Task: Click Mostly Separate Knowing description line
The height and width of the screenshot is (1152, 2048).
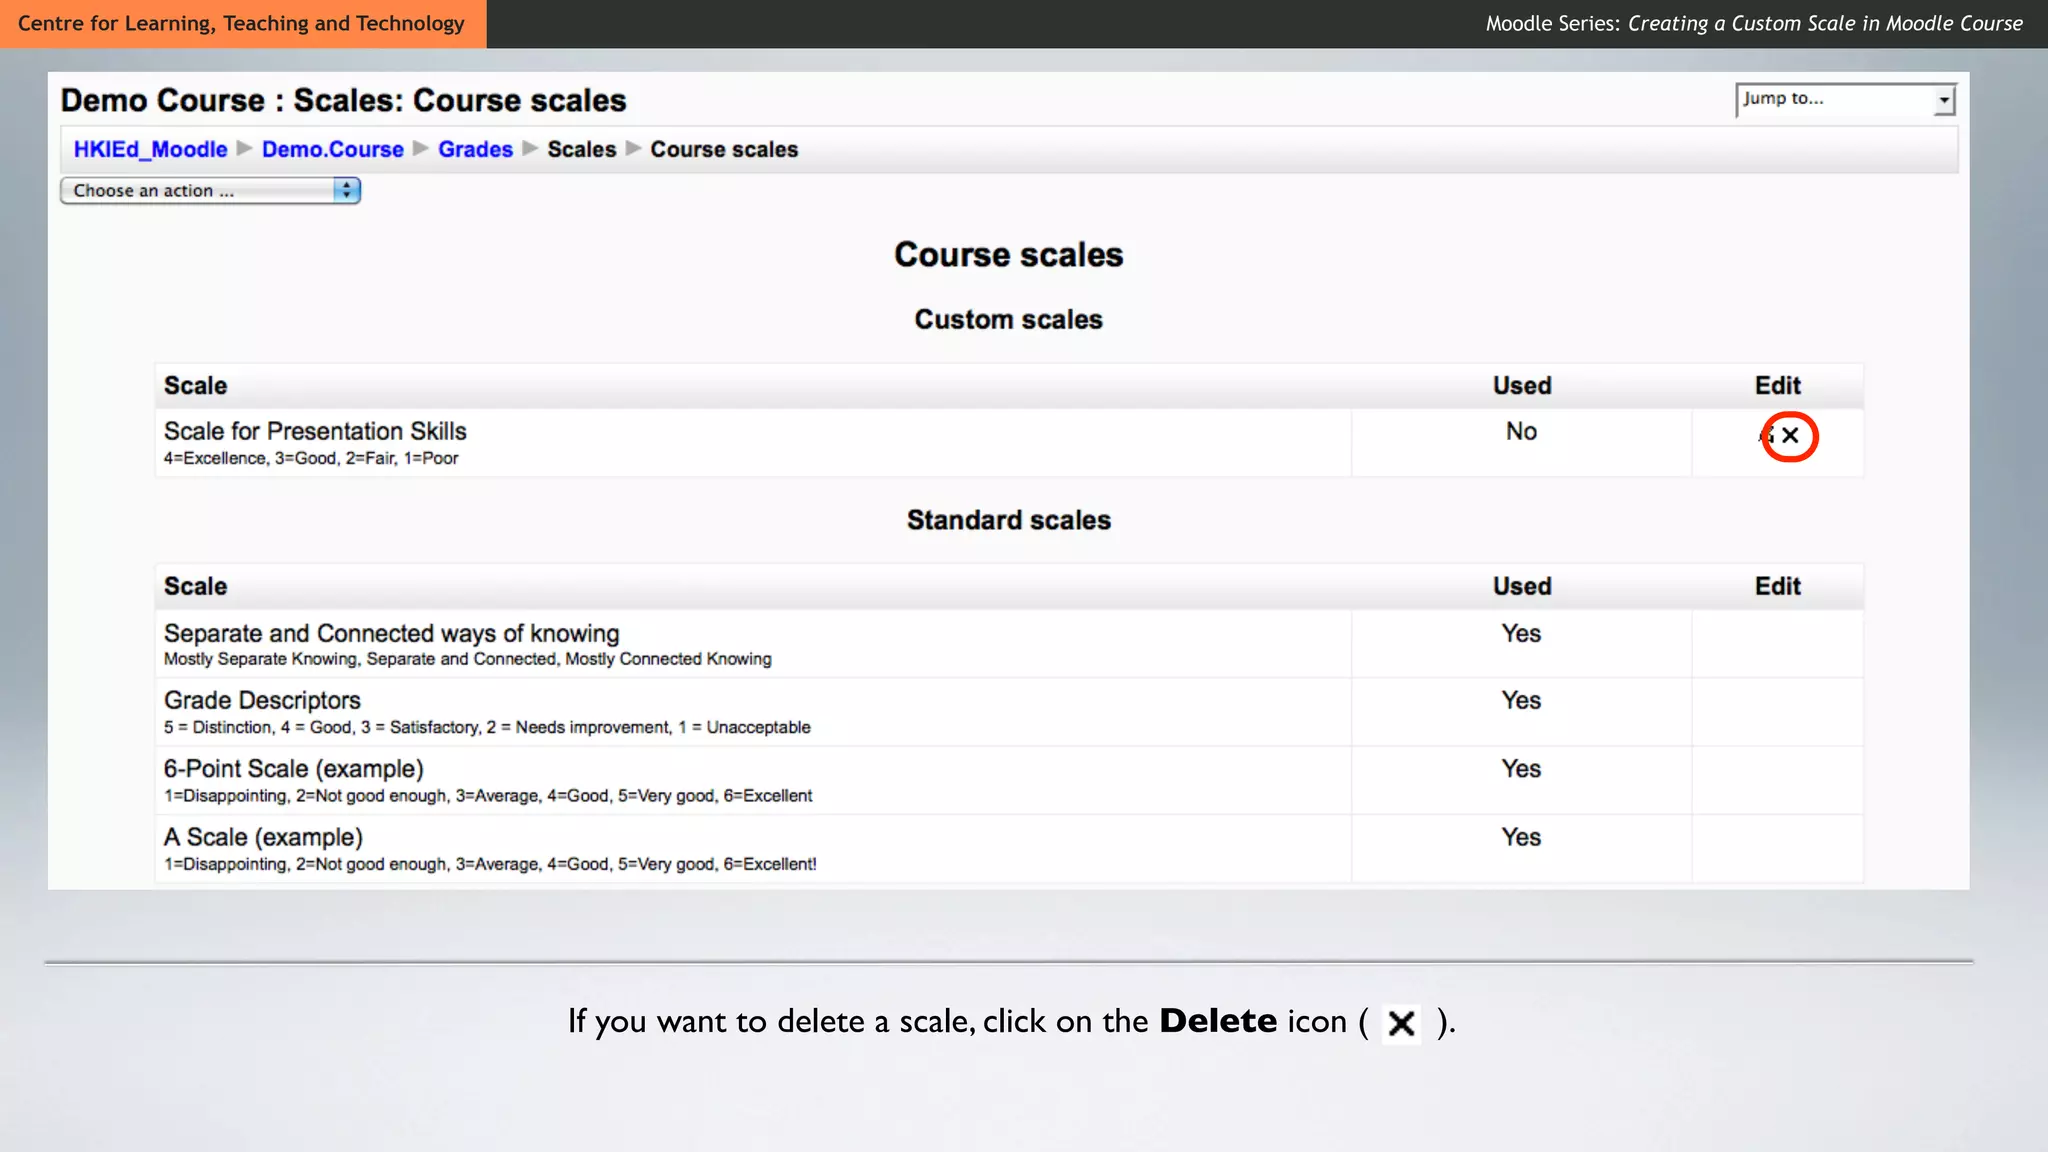Action: pyautogui.click(x=468, y=659)
